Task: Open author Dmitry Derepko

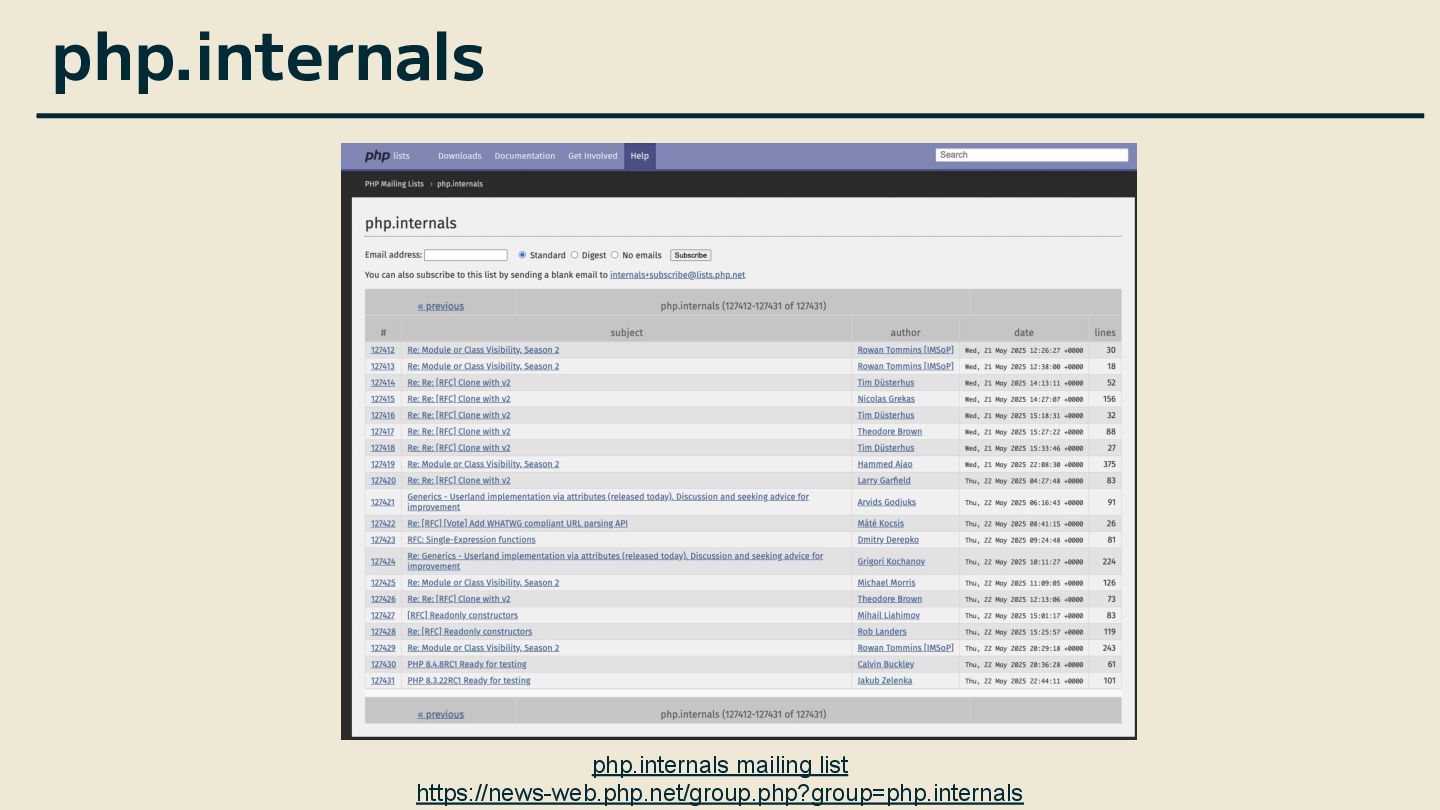Action: point(887,539)
